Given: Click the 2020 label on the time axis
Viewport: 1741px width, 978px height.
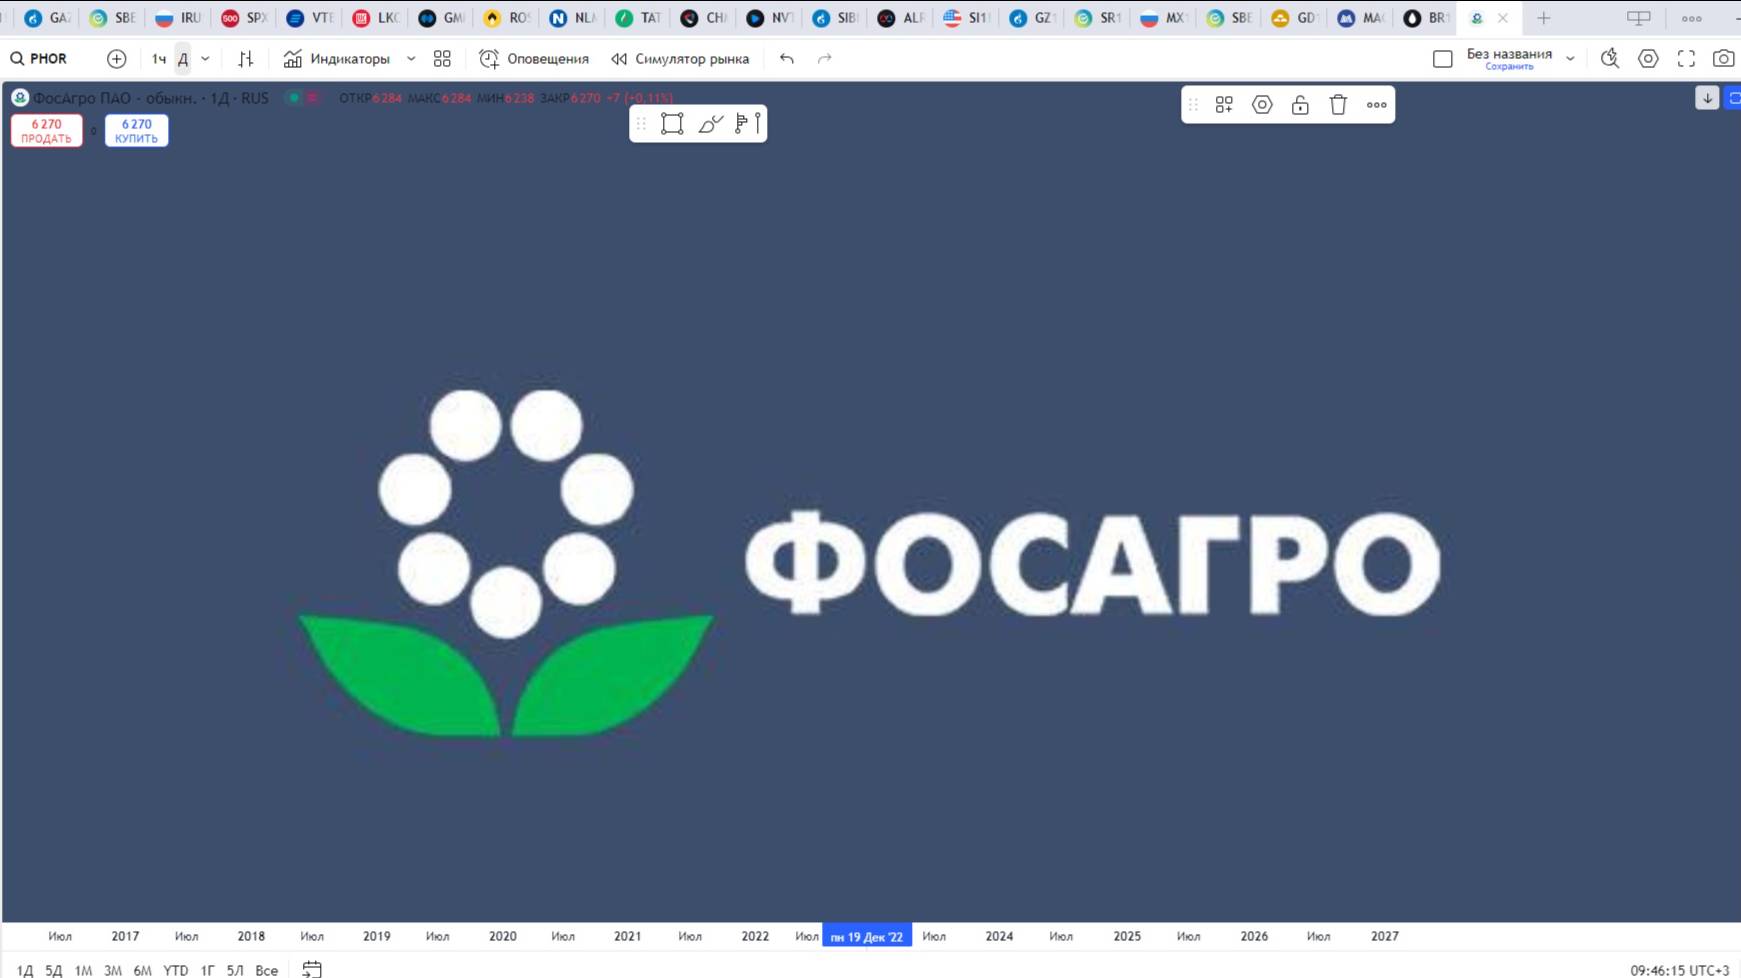Looking at the screenshot, I should point(503,937).
